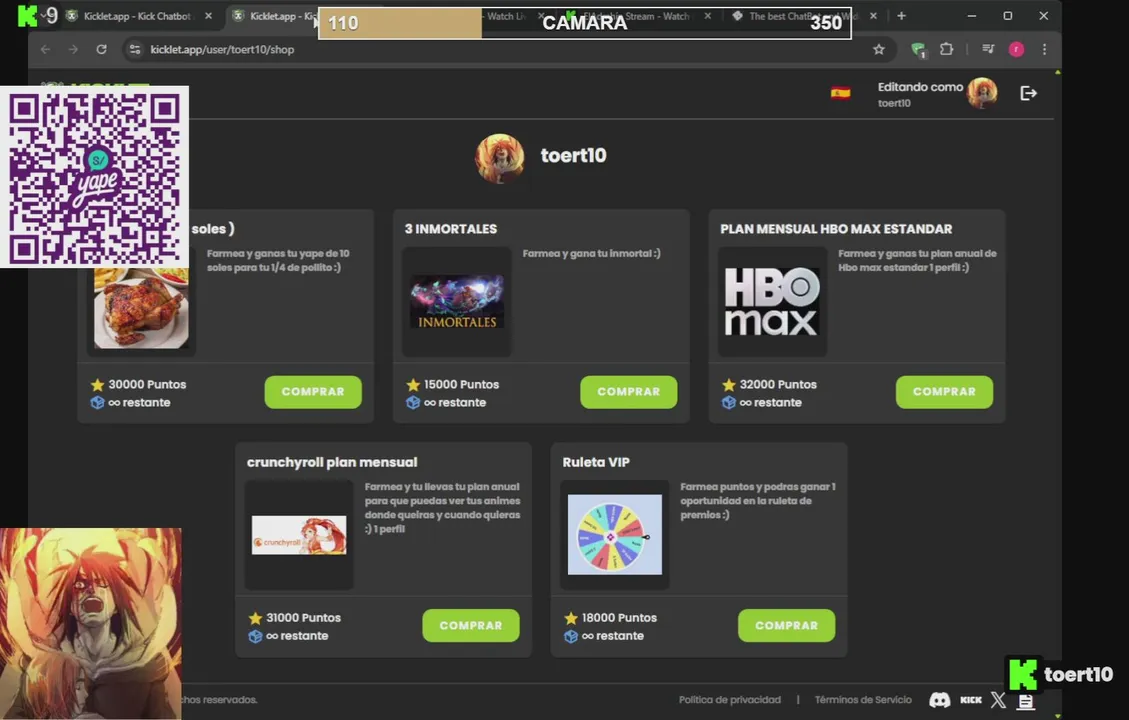Click the address bar URL kicklet.app/user/toert10/shop
The width and height of the screenshot is (1129, 720).
(x=222, y=50)
